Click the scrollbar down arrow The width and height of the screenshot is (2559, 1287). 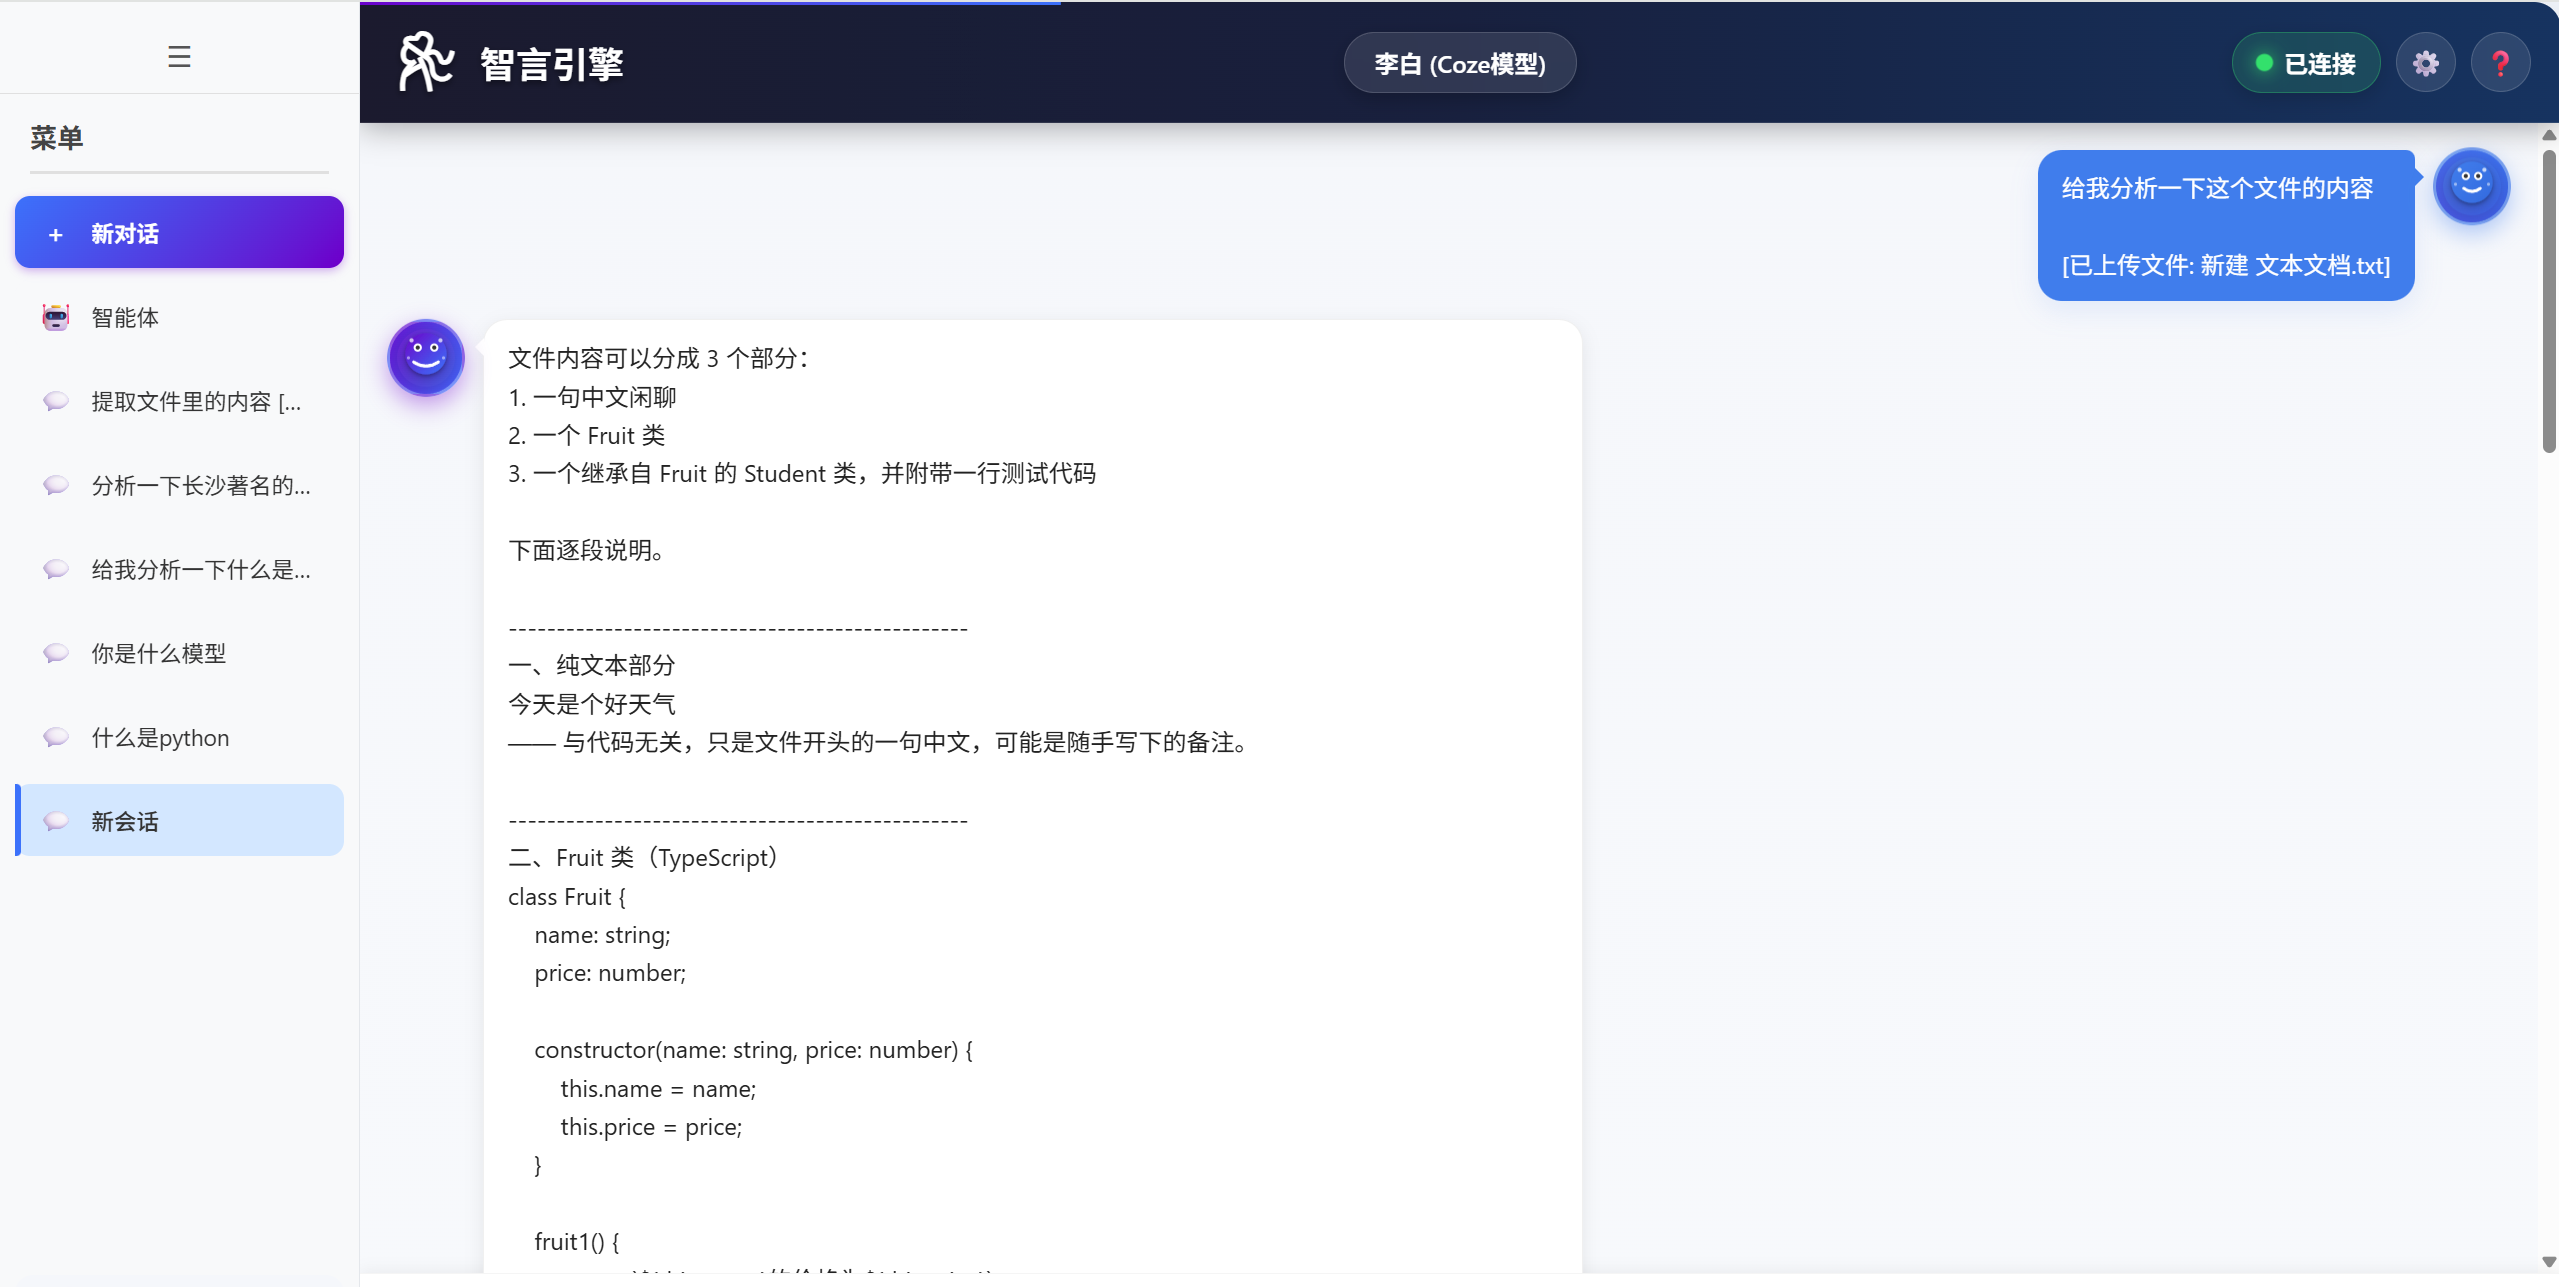coord(2549,1262)
